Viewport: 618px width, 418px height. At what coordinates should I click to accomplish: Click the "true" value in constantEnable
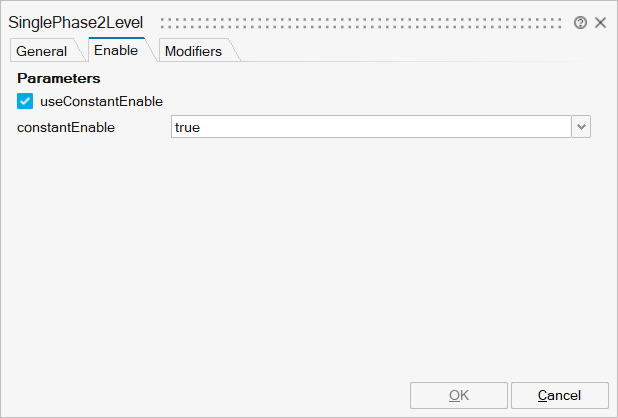[188, 127]
